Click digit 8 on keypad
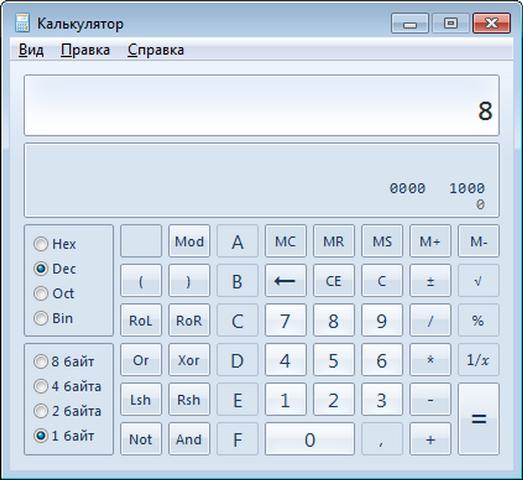This screenshot has width=523, height=480. (334, 320)
